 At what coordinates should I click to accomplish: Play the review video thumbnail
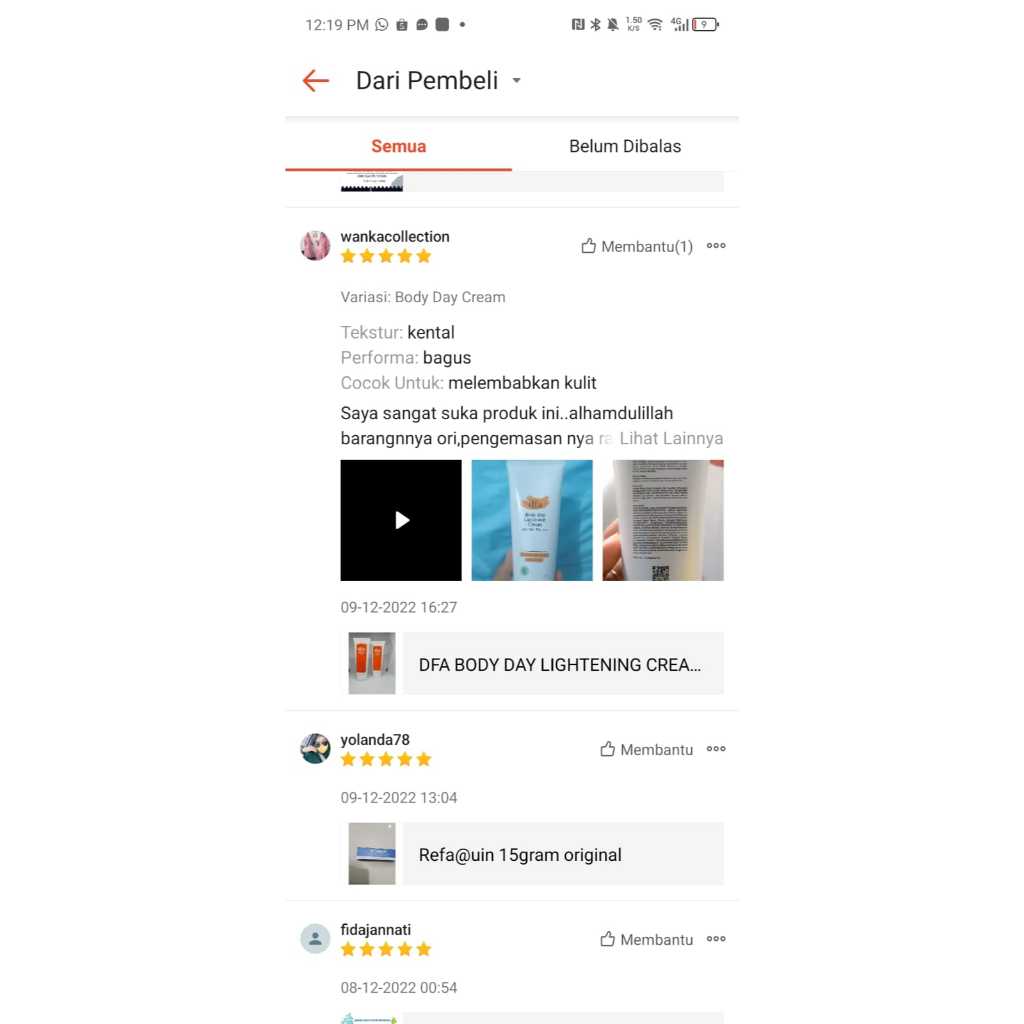pos(401,520)
